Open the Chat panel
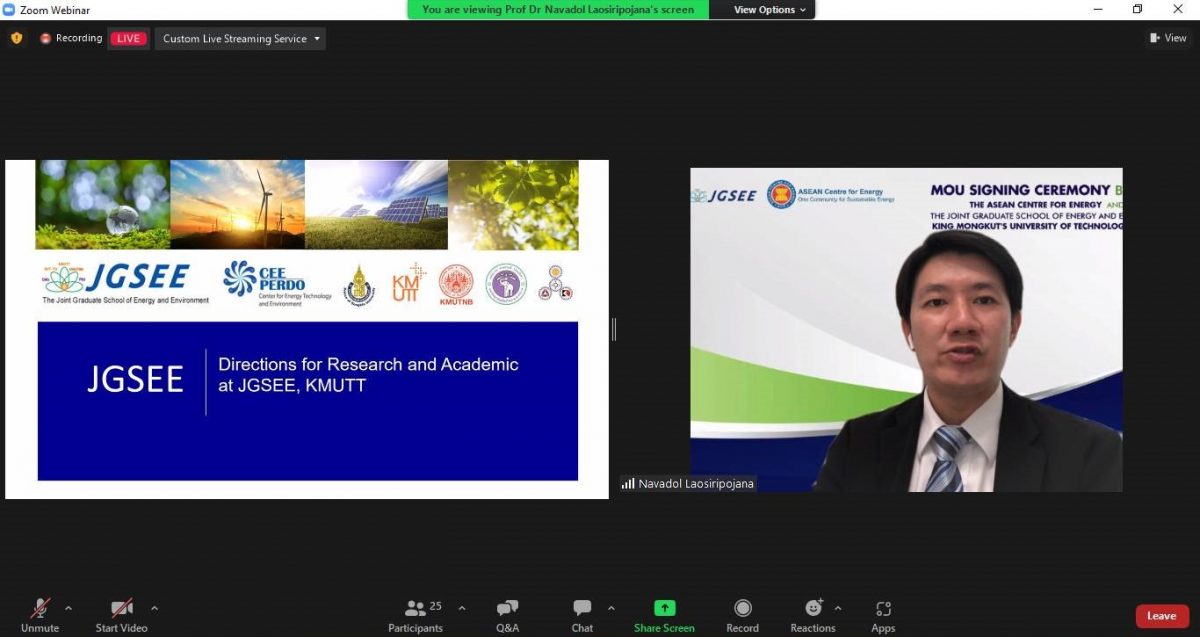The width and height of the screenshot is (1200, 637). (x=582, y=614)
